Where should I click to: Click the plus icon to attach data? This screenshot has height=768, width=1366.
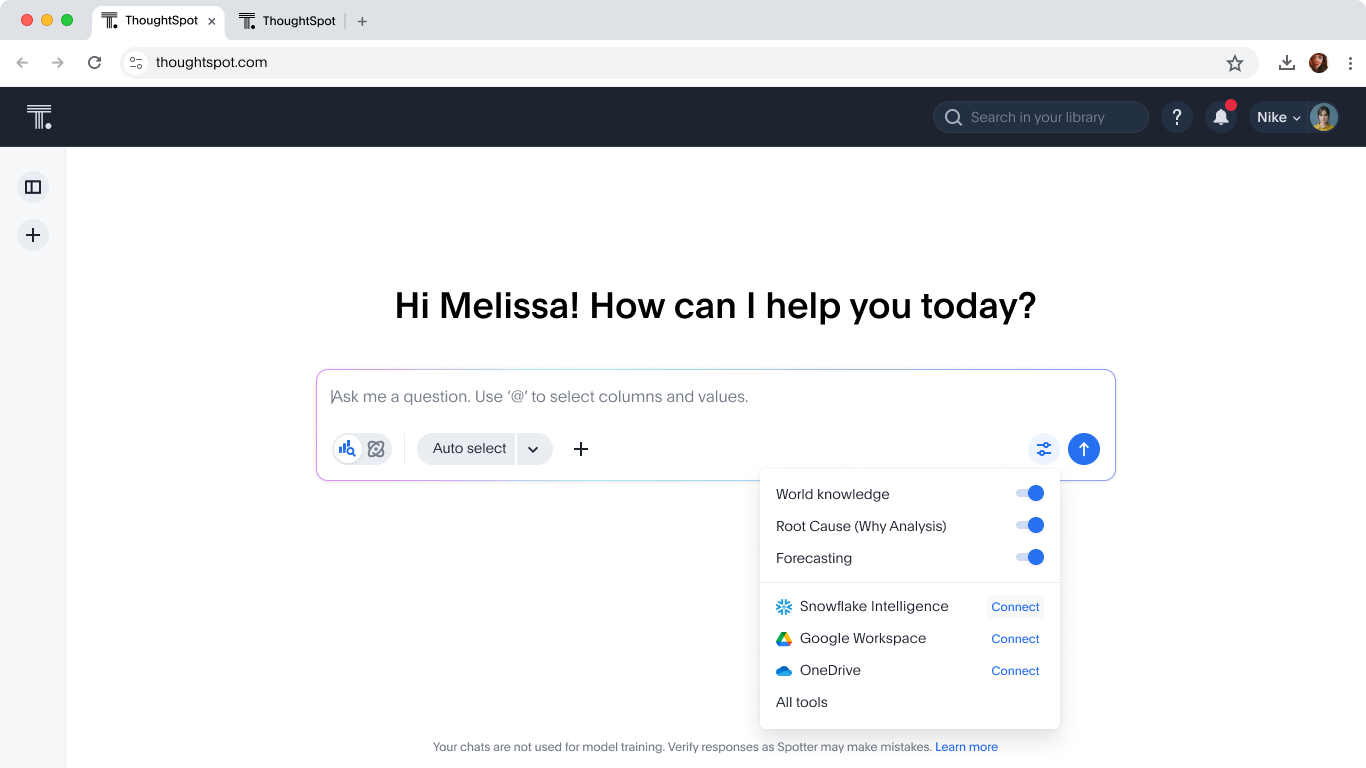coord(580,448)
